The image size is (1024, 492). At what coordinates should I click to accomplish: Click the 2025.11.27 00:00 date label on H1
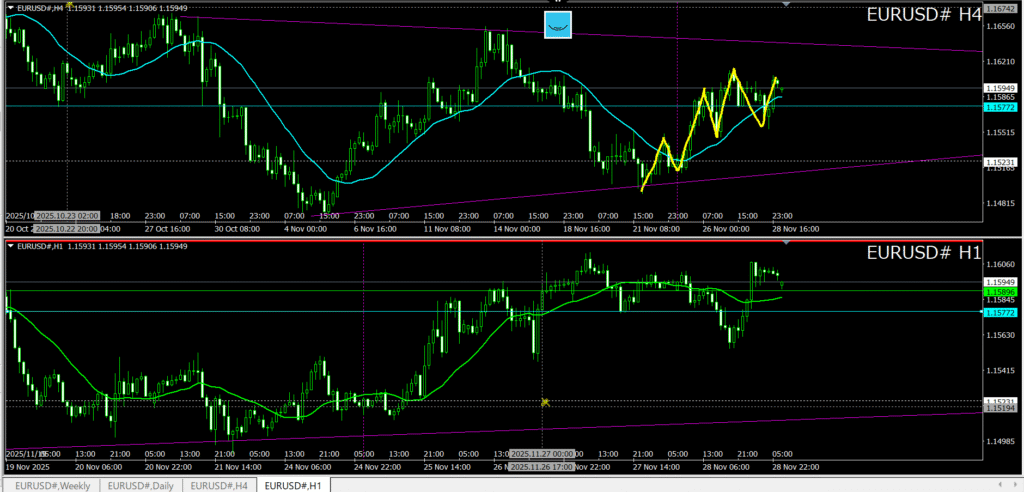click(543, 454)
